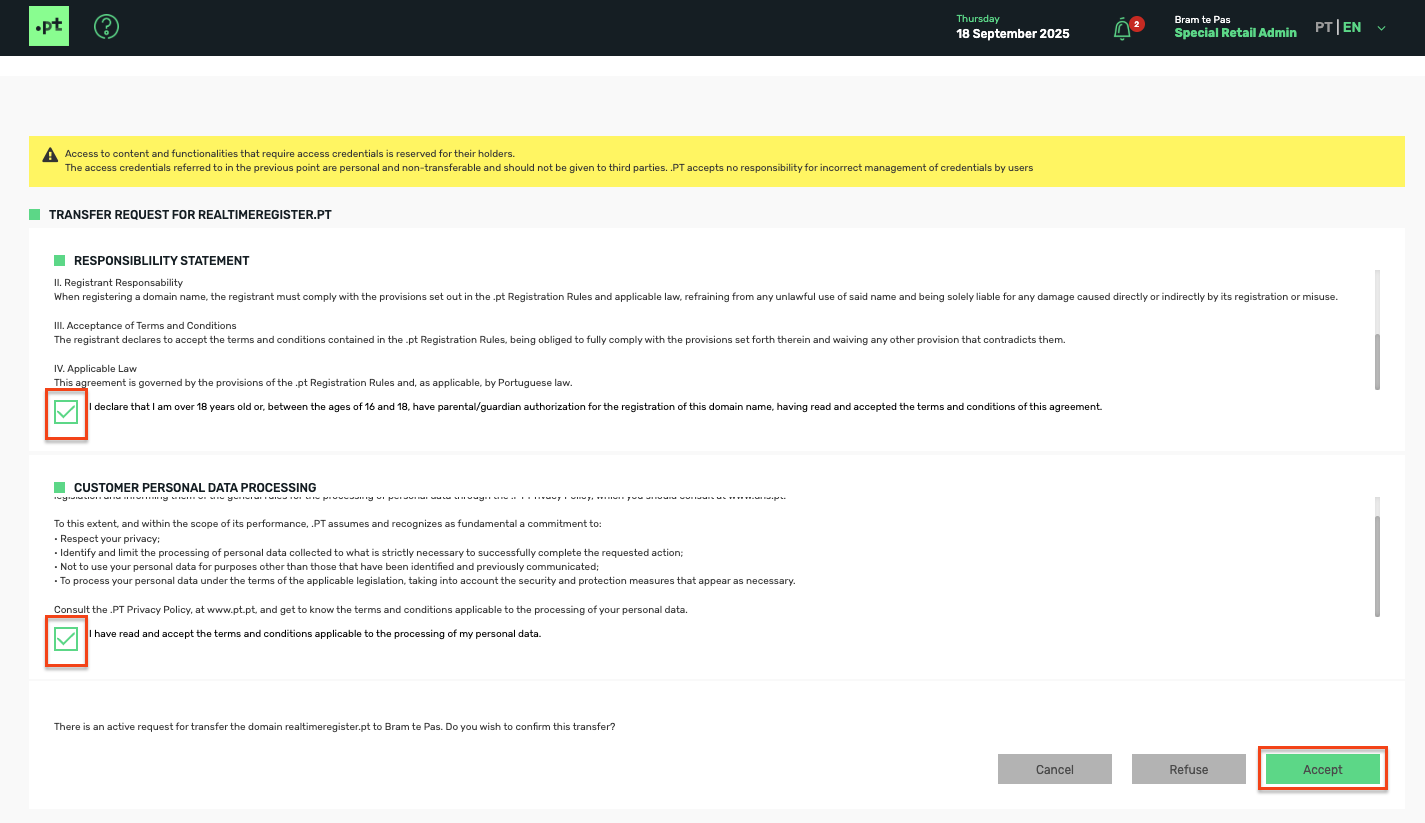Click the date 18 September 2025
This screenshot has height=823, width=1425.
click(1013, 34)
